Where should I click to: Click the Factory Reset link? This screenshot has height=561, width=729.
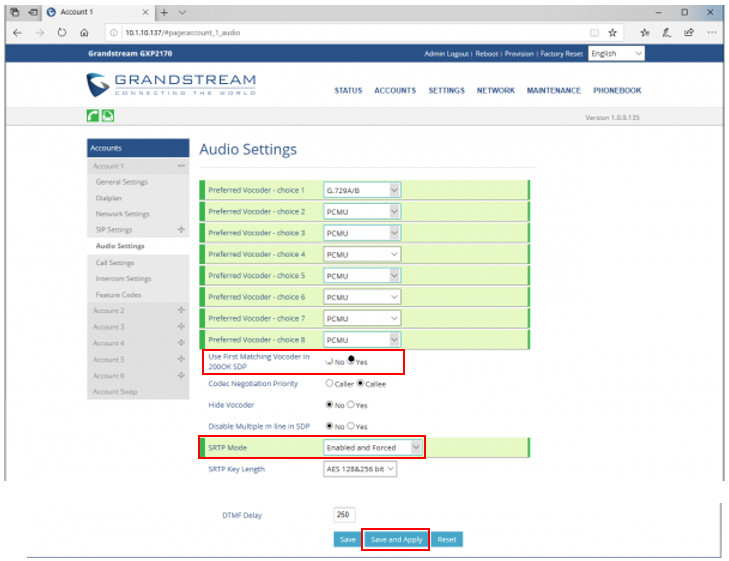coord(562,54)
